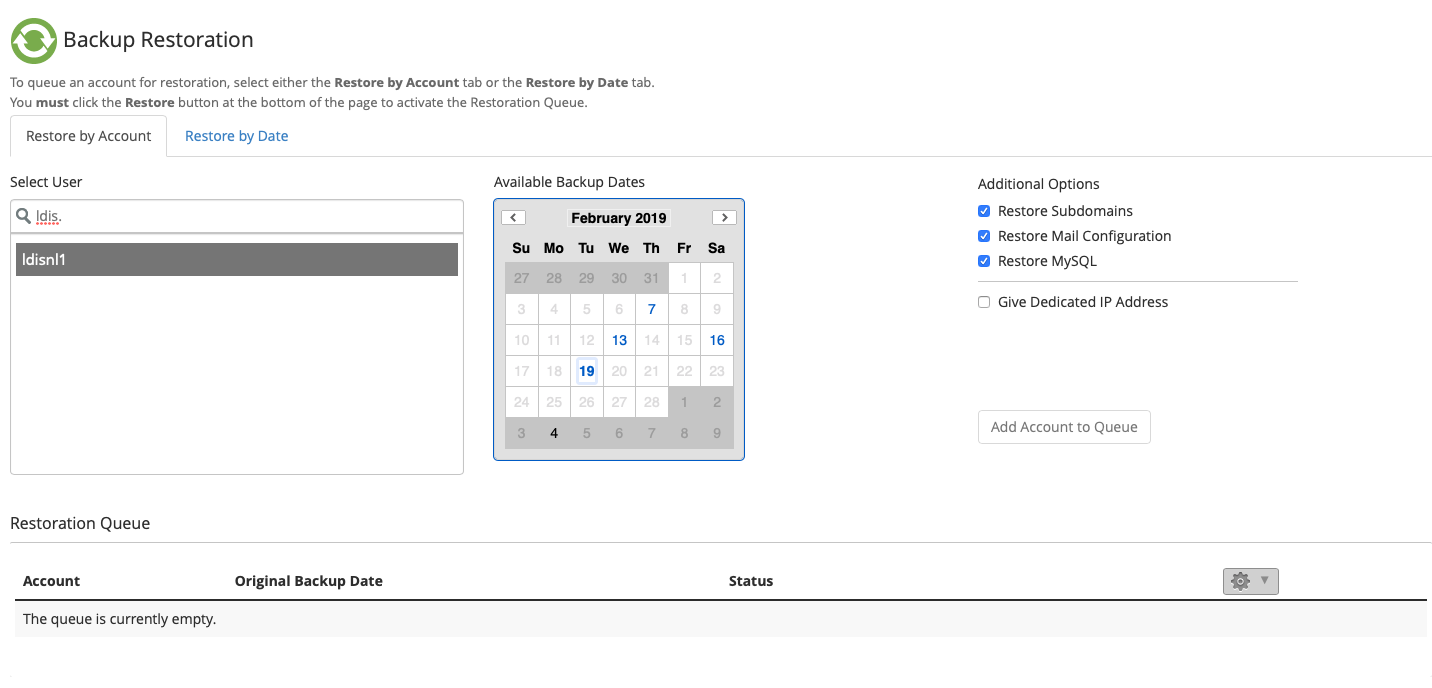Uncheck Restore Subdomains option
The image size is (1432, 688).
(x=984, y=211)
